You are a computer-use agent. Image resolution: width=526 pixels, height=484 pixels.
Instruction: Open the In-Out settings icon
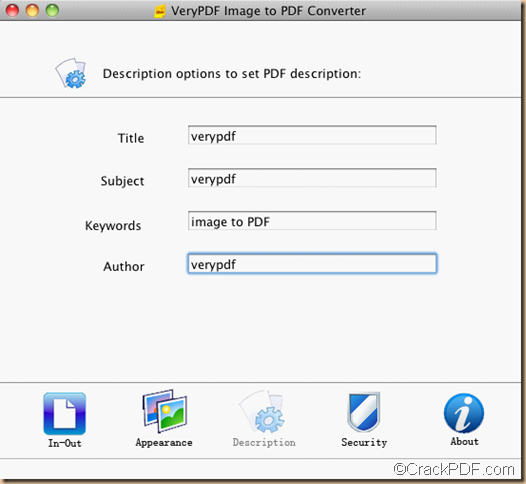[x=64, y=414]
